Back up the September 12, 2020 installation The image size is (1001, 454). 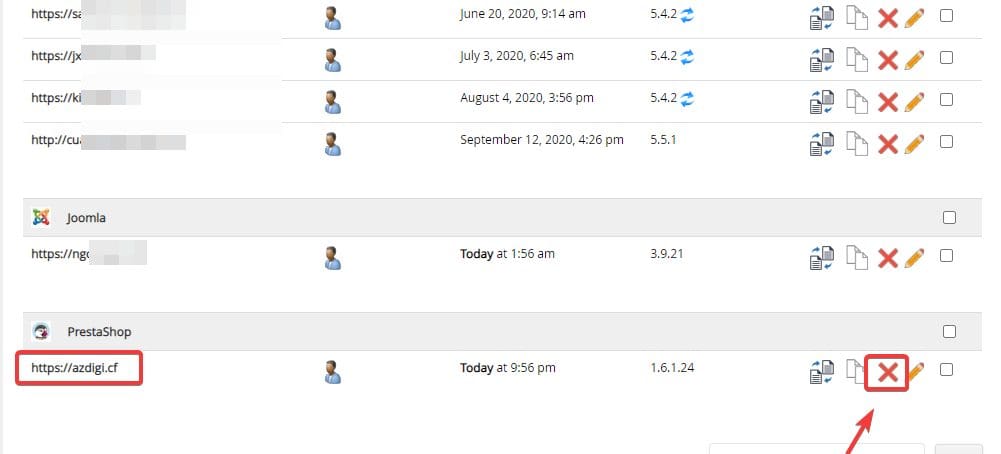[821, 144]
